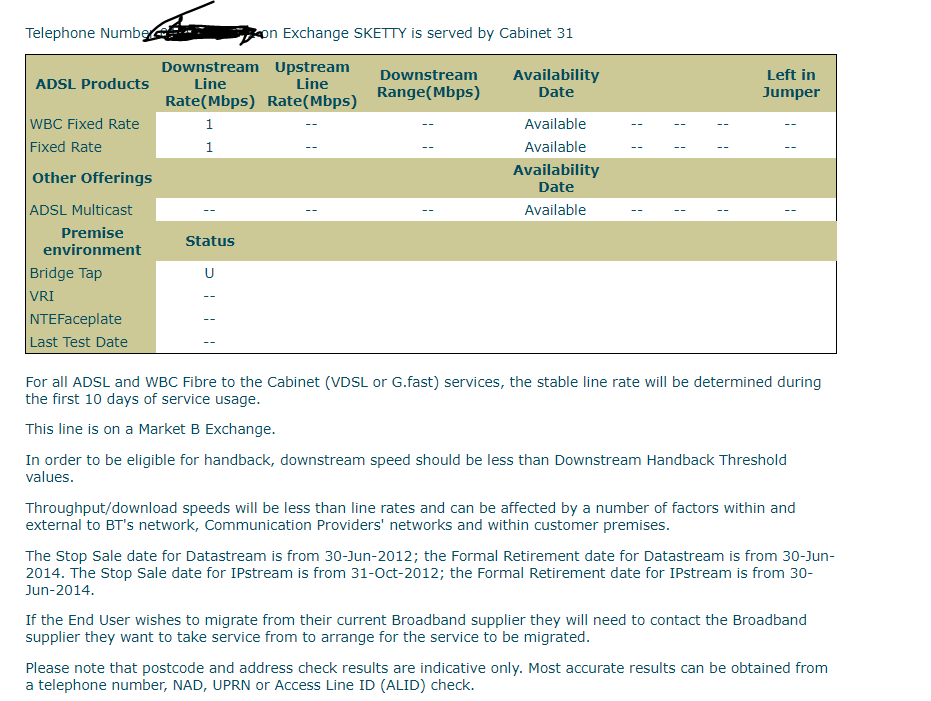The image size is (931, 701).
Task: Select the 'Last Test Date' row label
Action: [79, 342]
